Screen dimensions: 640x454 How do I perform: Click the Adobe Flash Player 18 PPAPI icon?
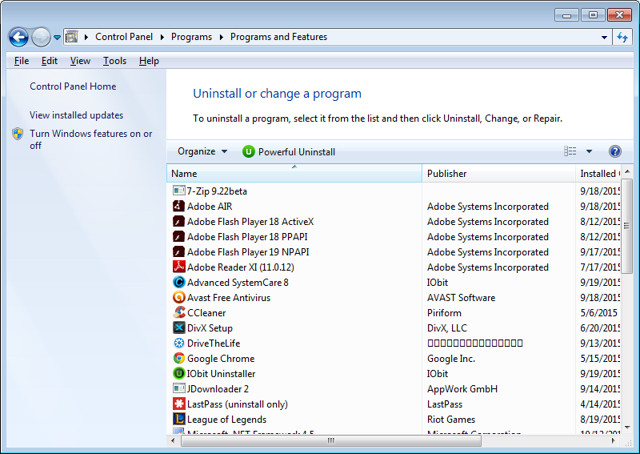179,236
